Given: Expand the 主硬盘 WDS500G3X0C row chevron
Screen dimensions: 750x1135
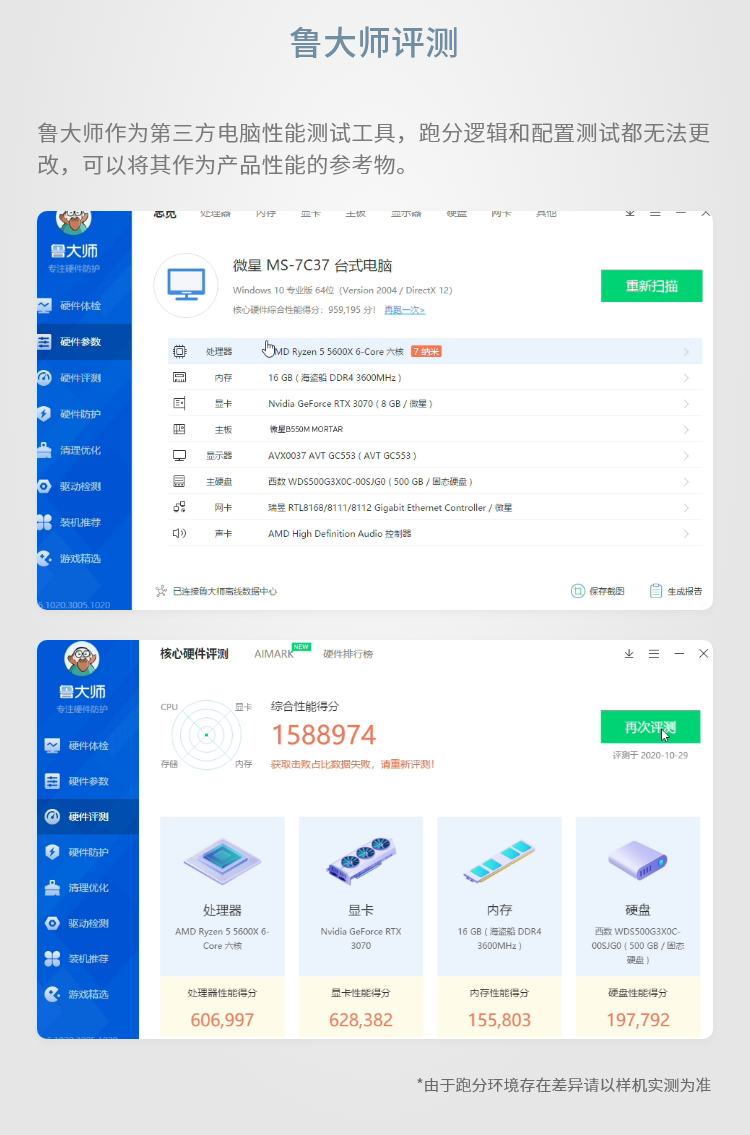Looking at the screenshot, I should click(x=686, y=482).
